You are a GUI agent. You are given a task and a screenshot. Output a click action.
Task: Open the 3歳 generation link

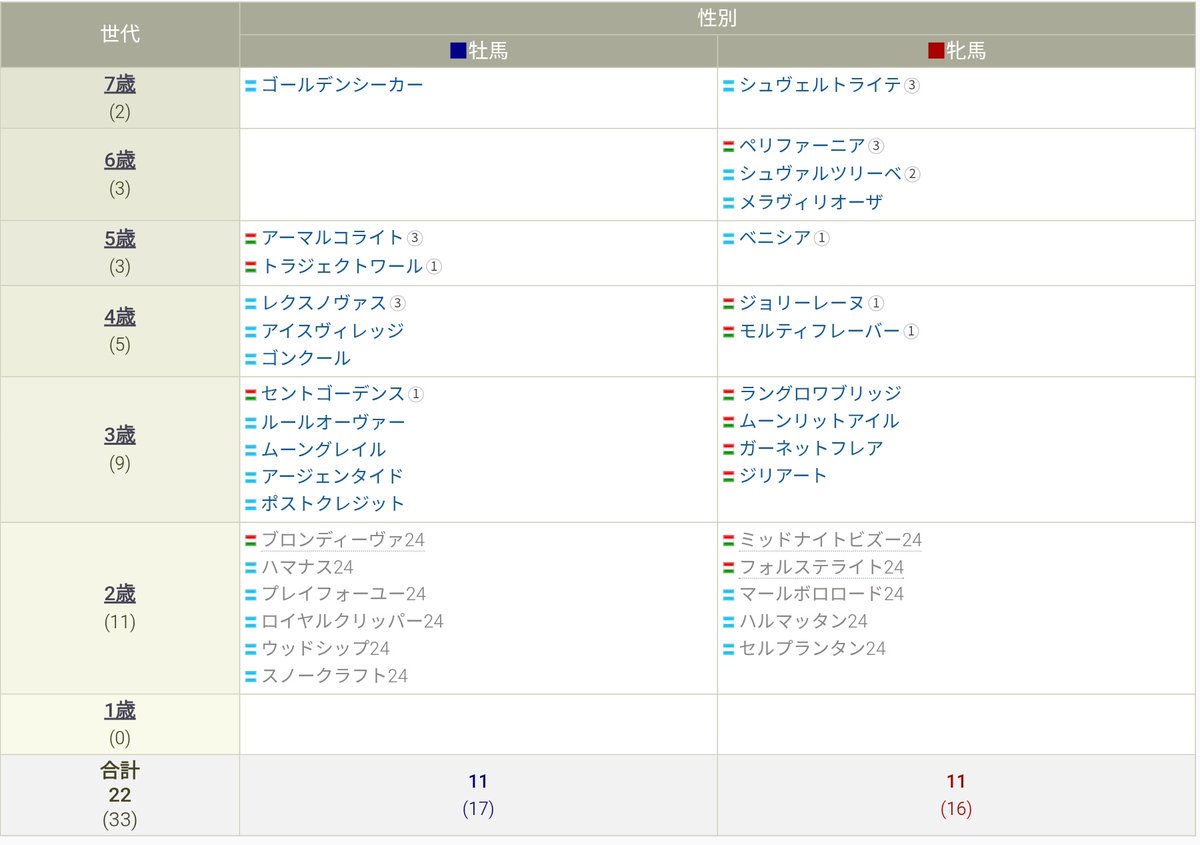click(x=120, y=435)
